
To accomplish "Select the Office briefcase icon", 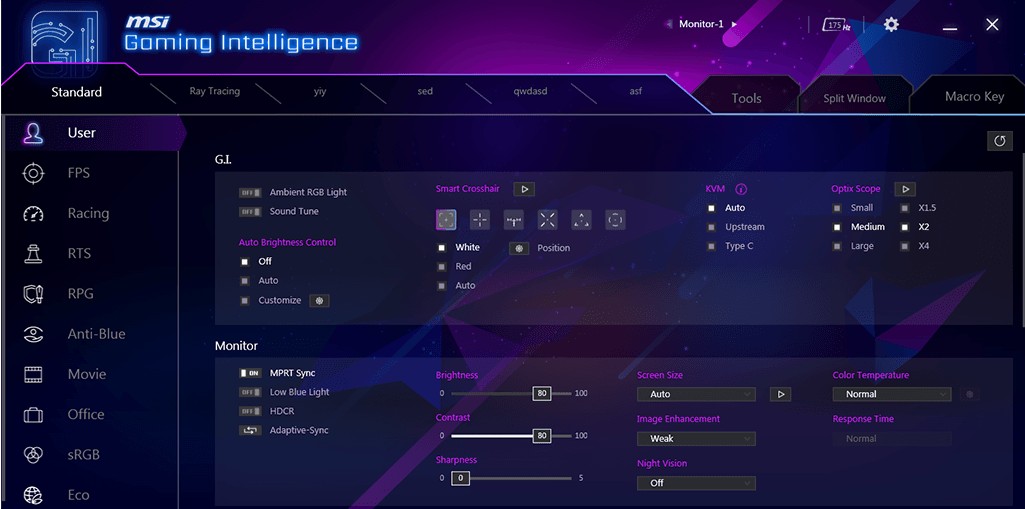I will (33, 415).
